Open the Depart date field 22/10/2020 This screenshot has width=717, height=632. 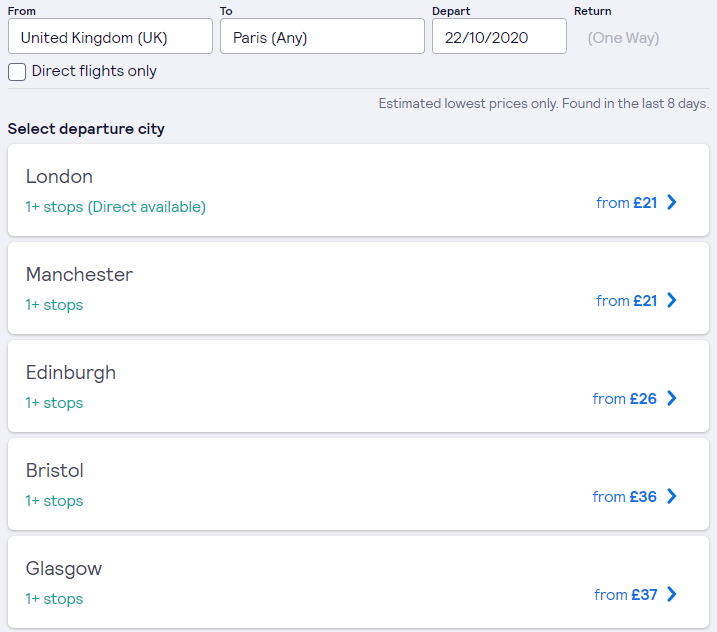point(499,38)
